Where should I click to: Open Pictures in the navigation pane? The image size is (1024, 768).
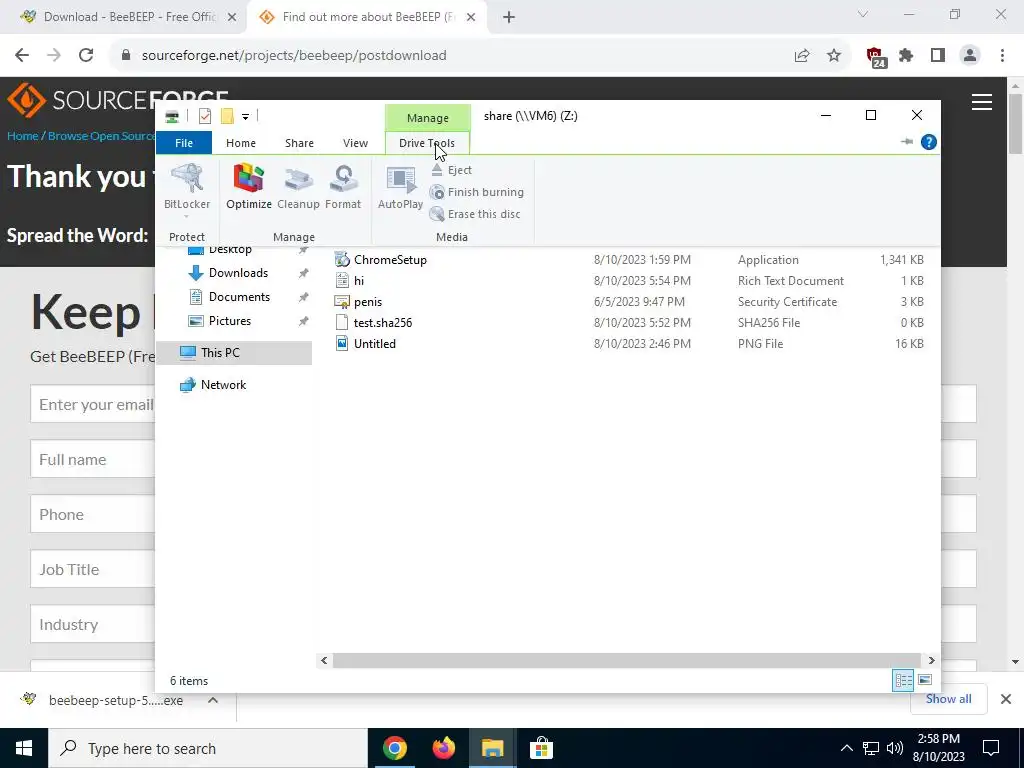(x=229, y=321)
